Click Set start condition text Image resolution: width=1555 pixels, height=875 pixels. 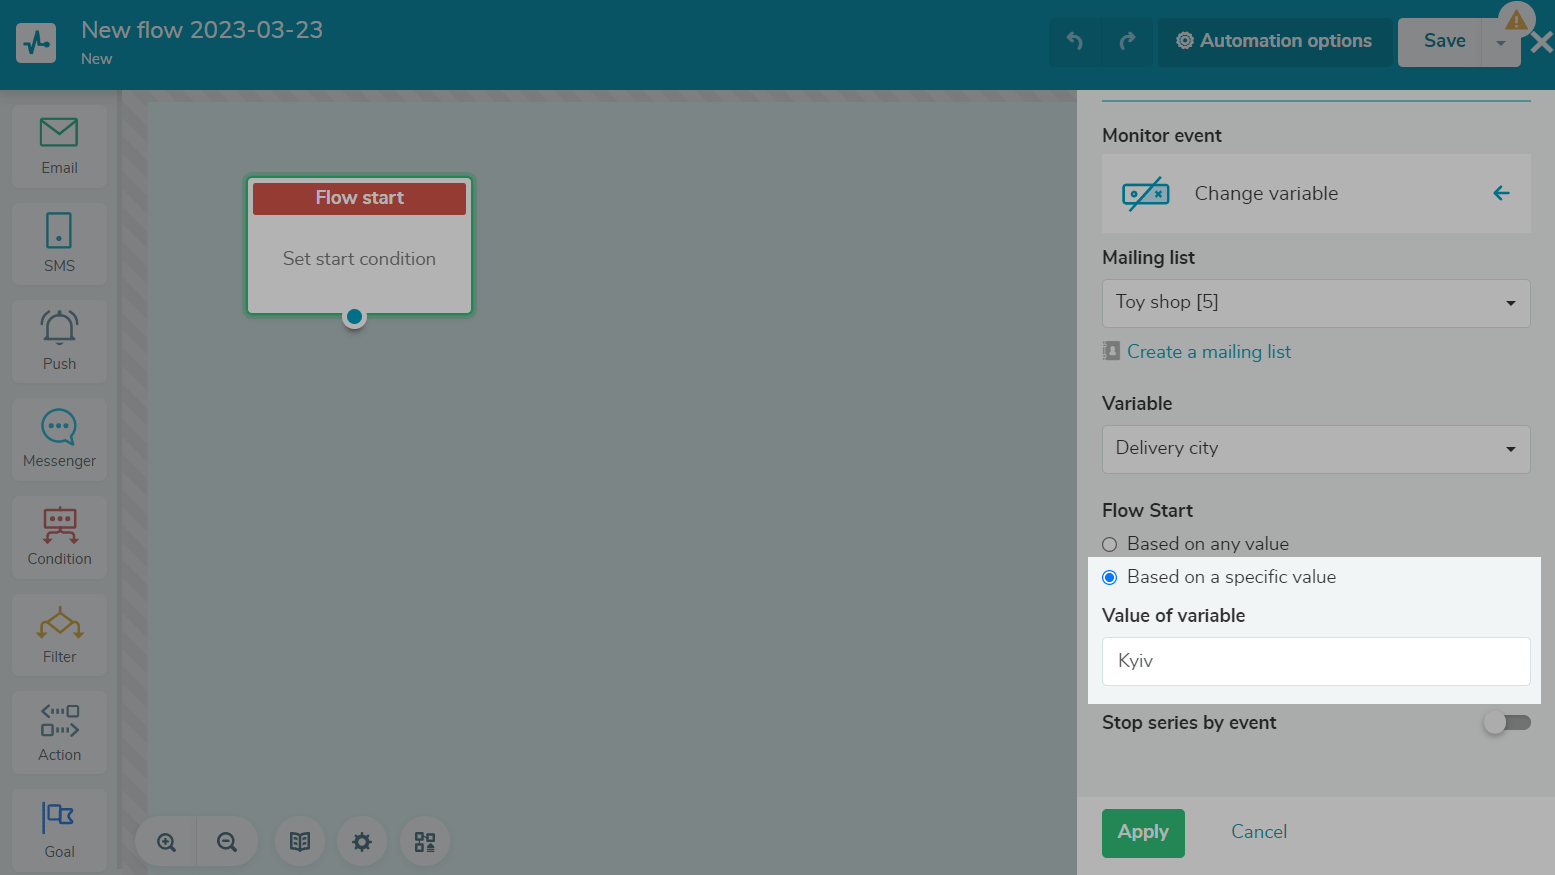click(359, 259)
